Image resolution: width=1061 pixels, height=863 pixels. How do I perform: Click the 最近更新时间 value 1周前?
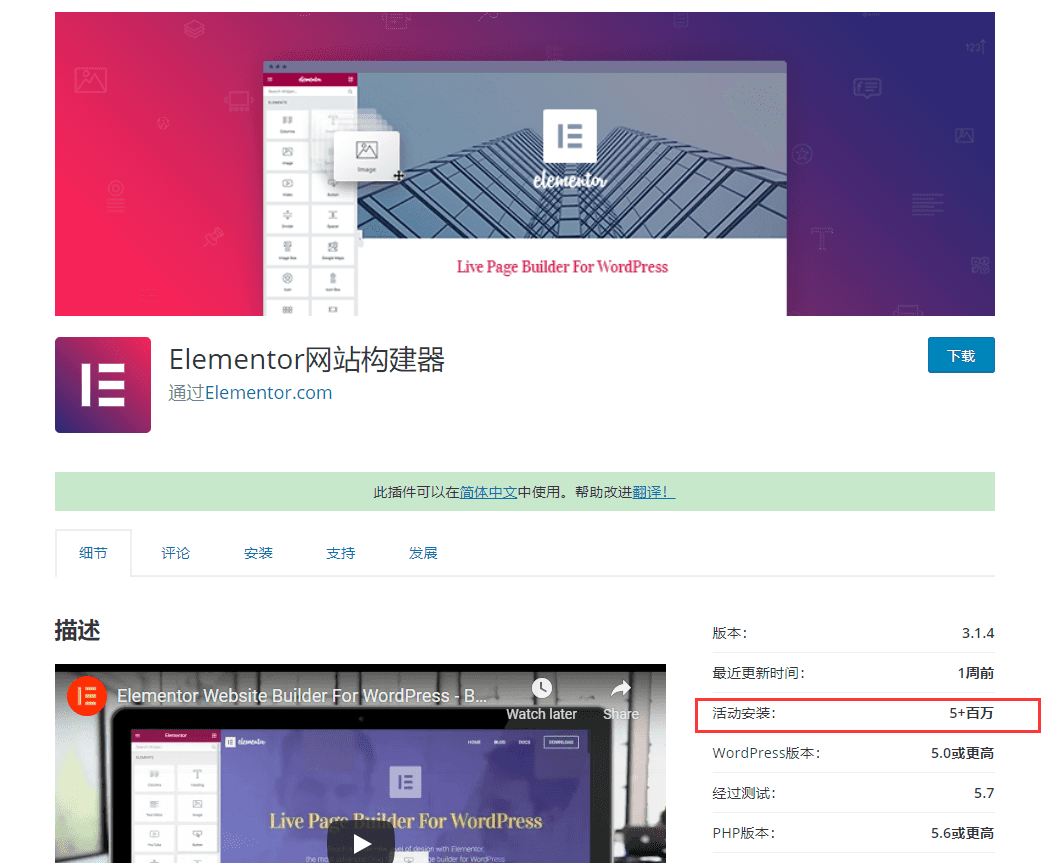coord(976,673)
